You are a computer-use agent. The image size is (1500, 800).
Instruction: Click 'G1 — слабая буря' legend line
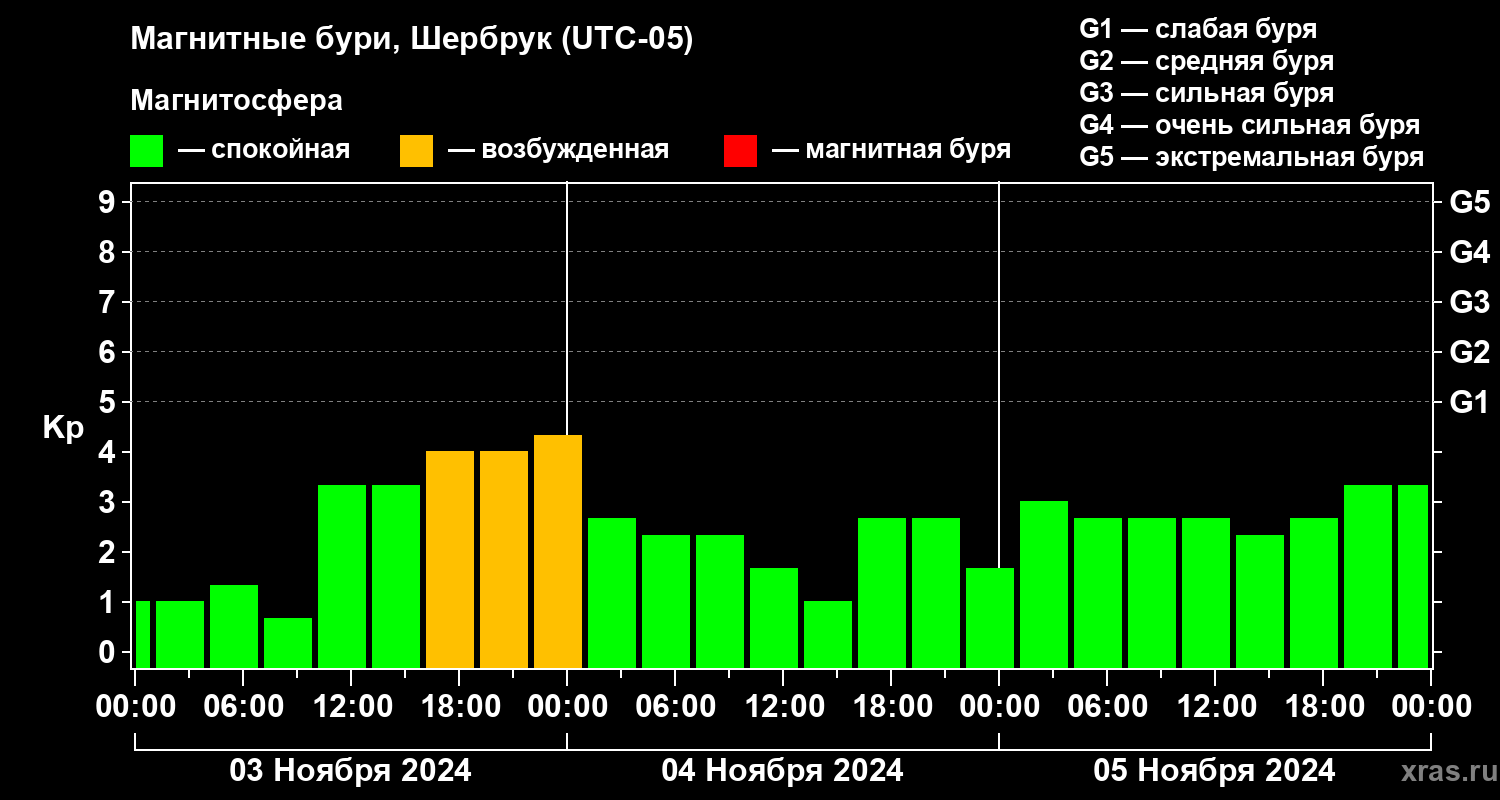point(1198,29)
